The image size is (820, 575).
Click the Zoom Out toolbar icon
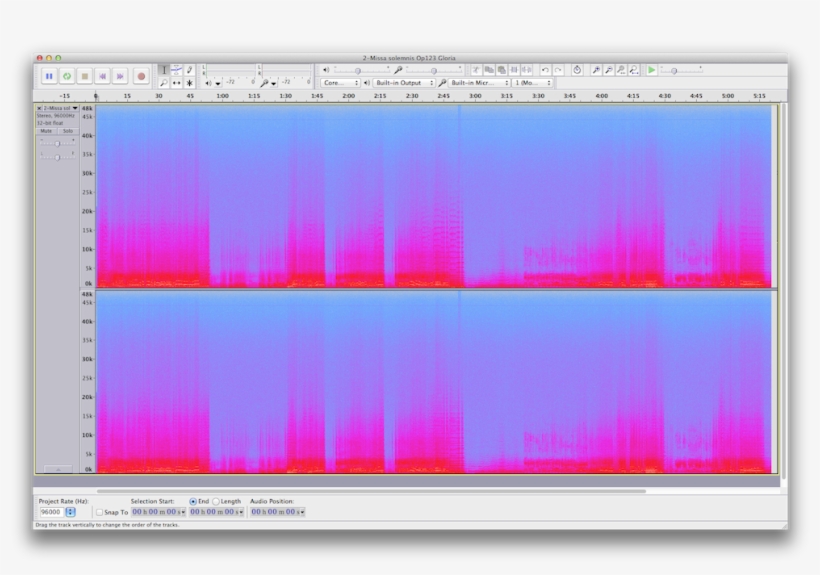point(609,70)
